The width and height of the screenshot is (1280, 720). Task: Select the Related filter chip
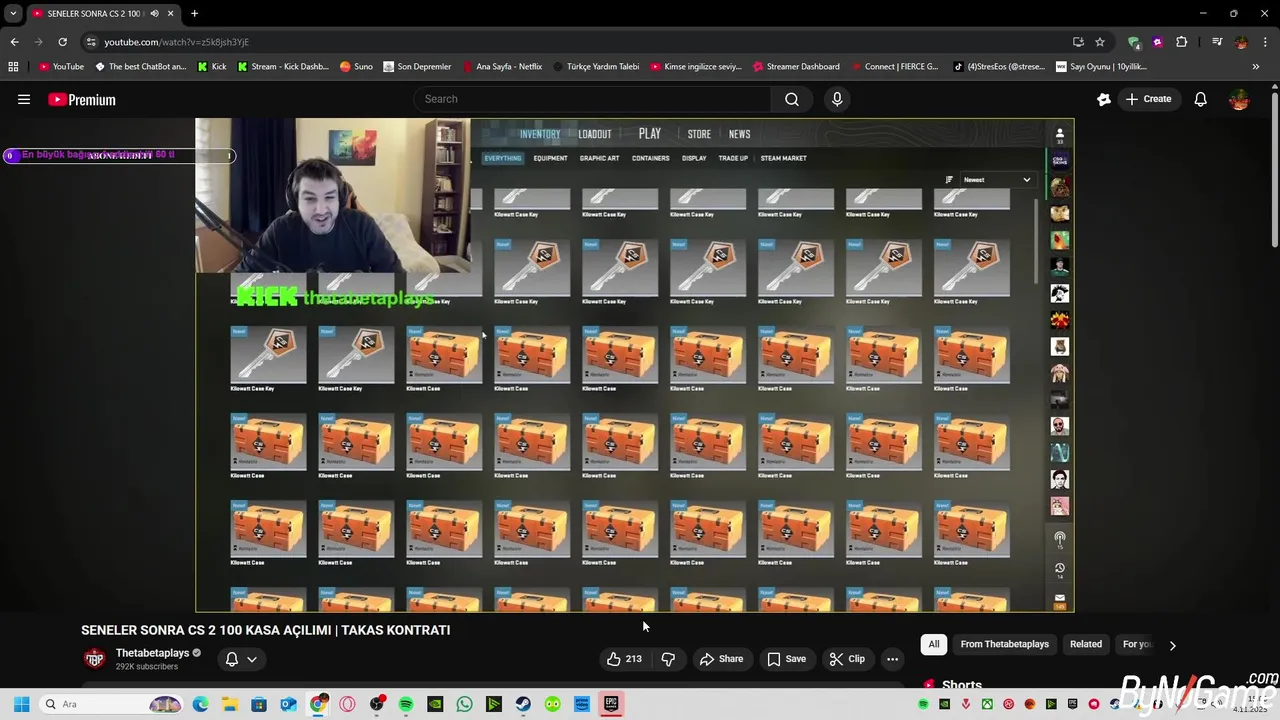[x=1085, y=644]
